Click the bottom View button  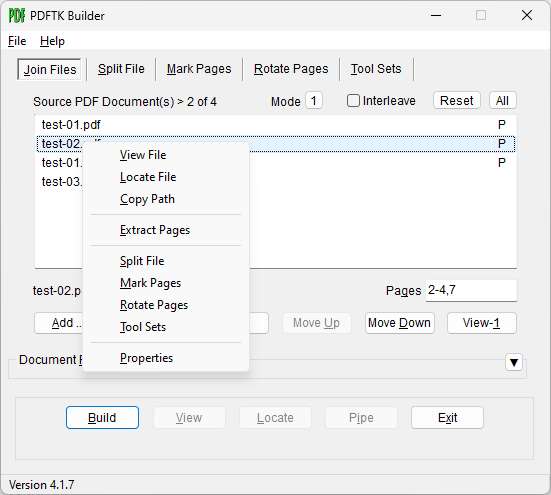[x=189, y=418]
